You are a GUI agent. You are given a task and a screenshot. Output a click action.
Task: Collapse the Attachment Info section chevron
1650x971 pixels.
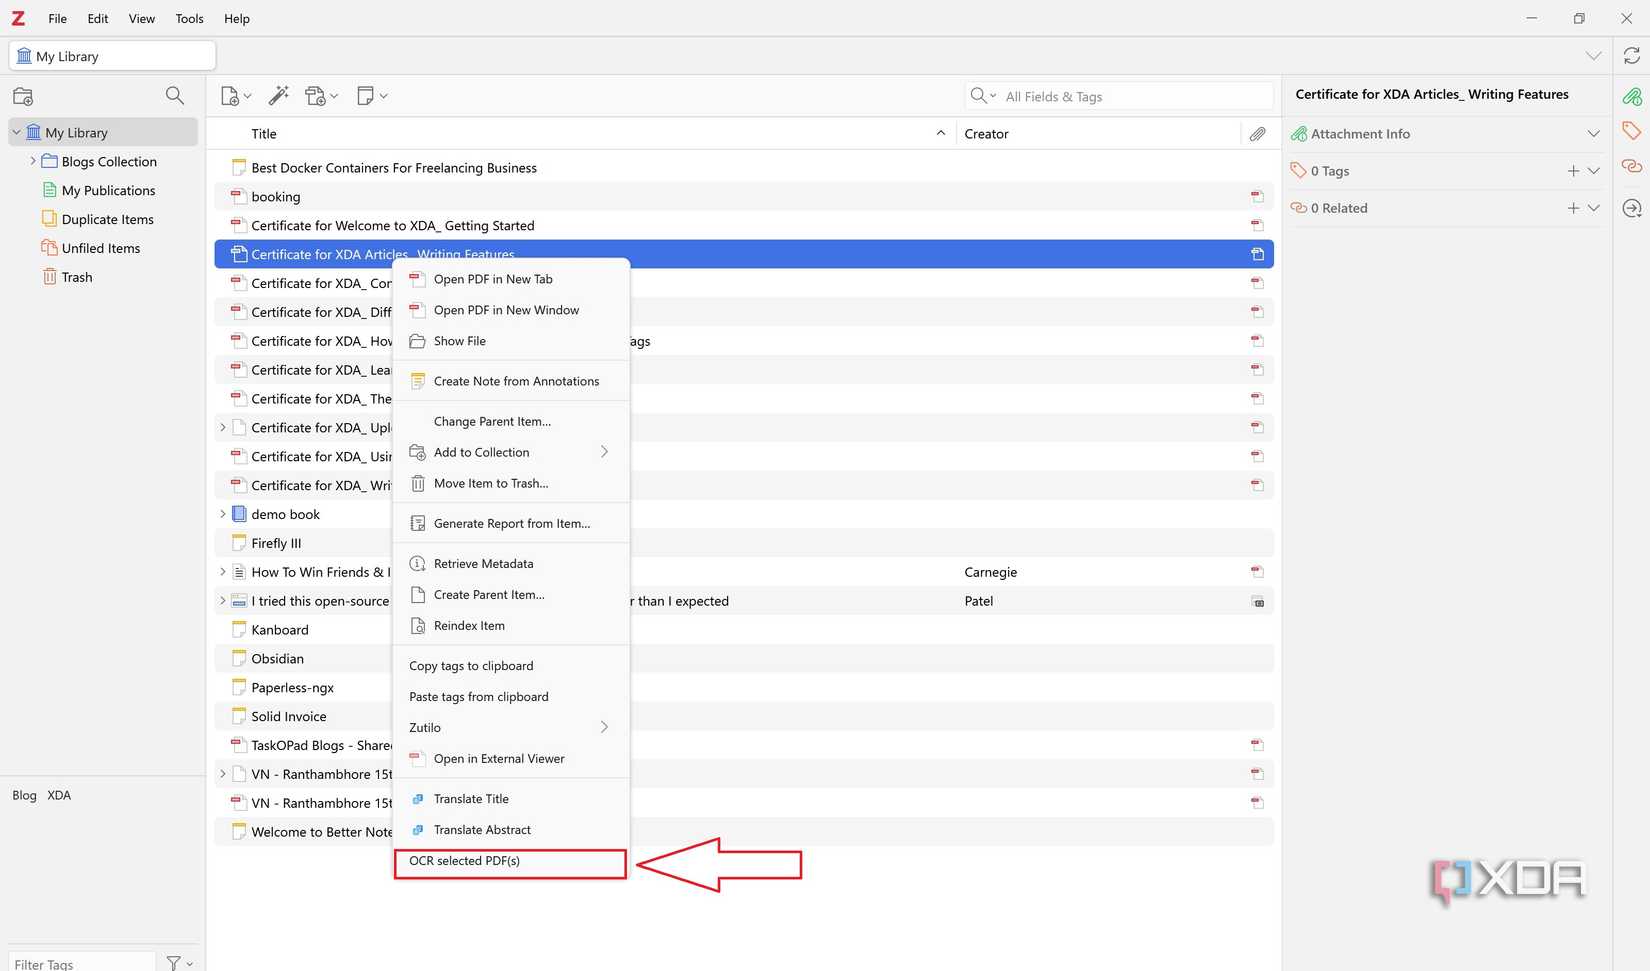click(x=1594, y=134)
